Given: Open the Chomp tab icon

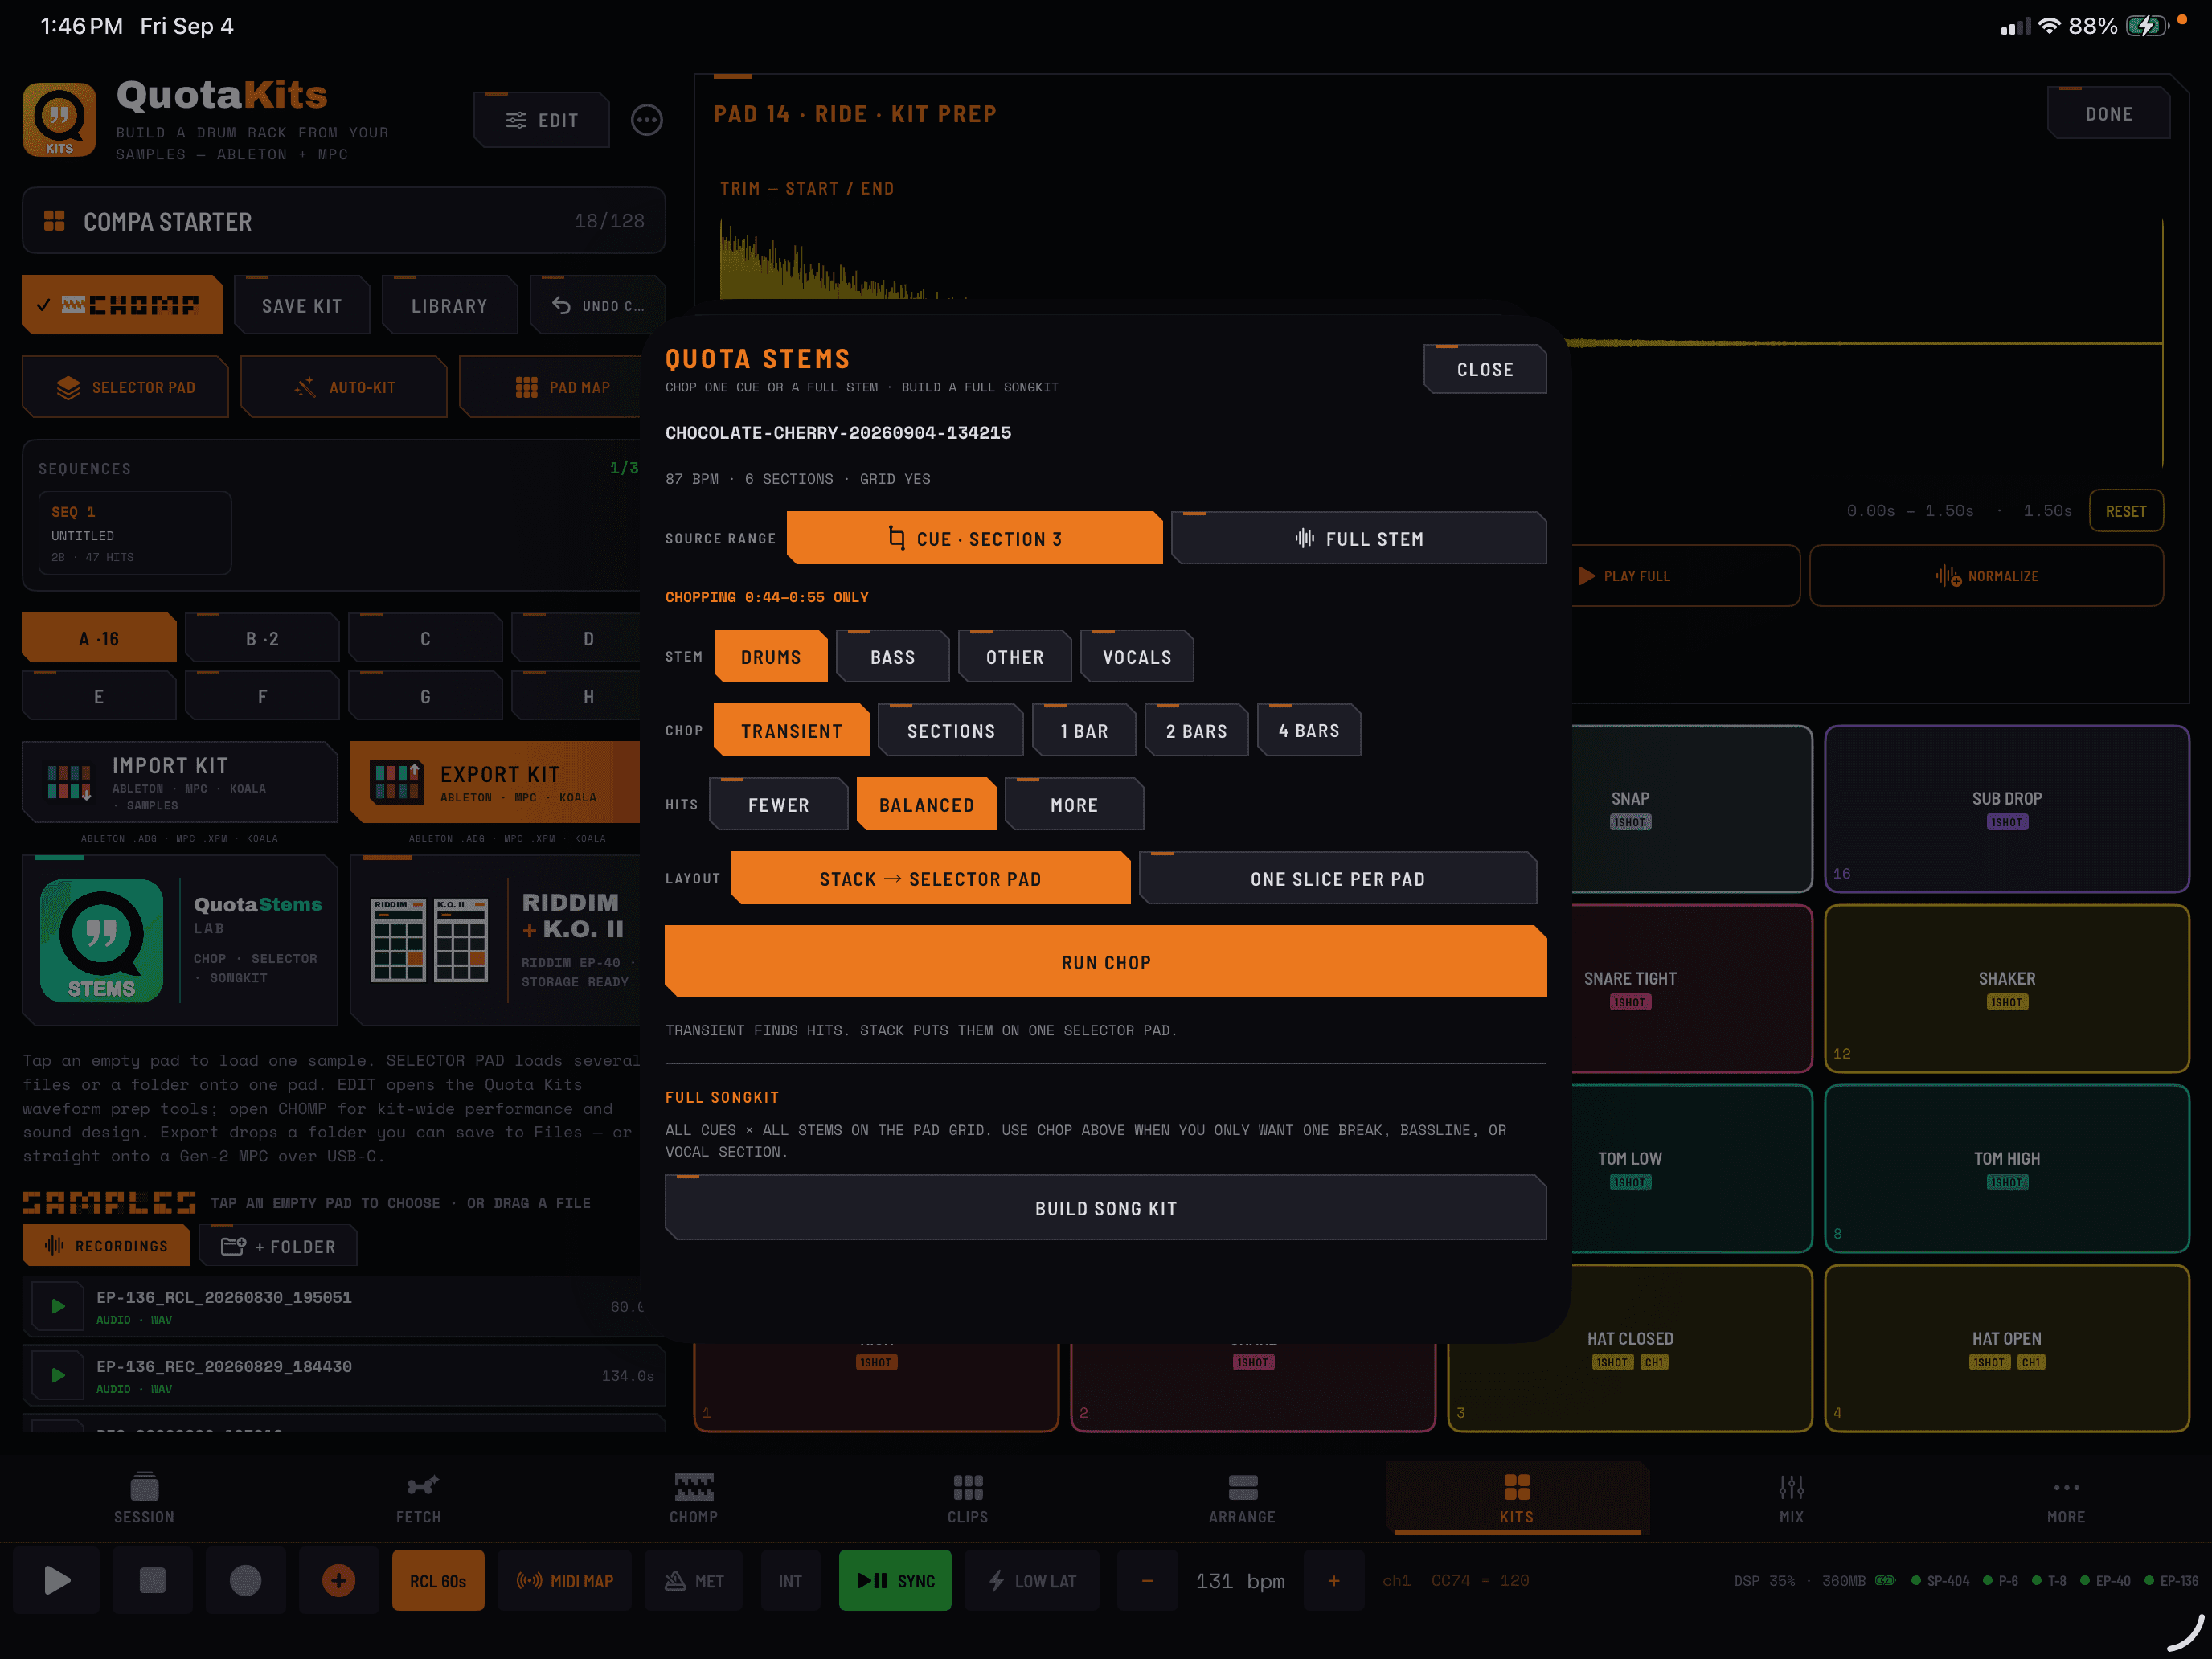Looking at the screenshot, I should 693,1486.
